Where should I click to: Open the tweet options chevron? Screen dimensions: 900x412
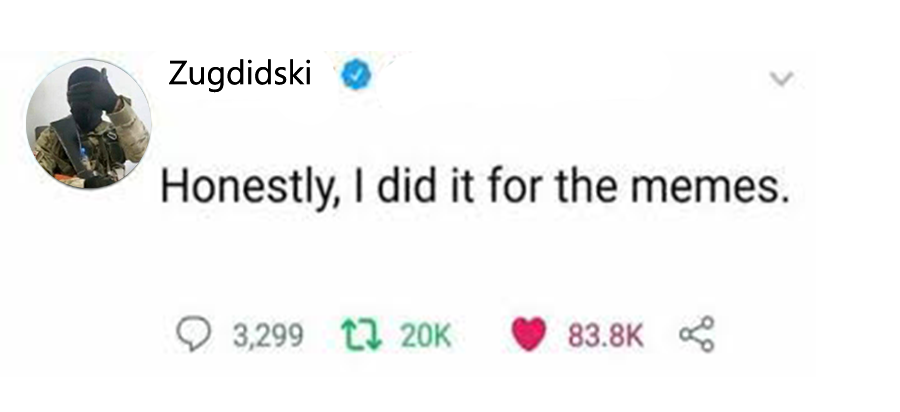point(783,77)
